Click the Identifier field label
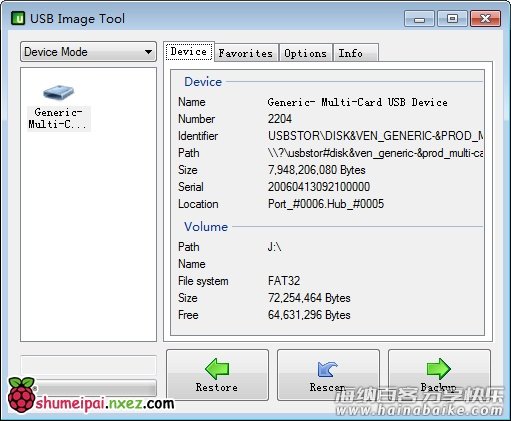This screenshot has width=511, height=421. click(x=198, y=136)
